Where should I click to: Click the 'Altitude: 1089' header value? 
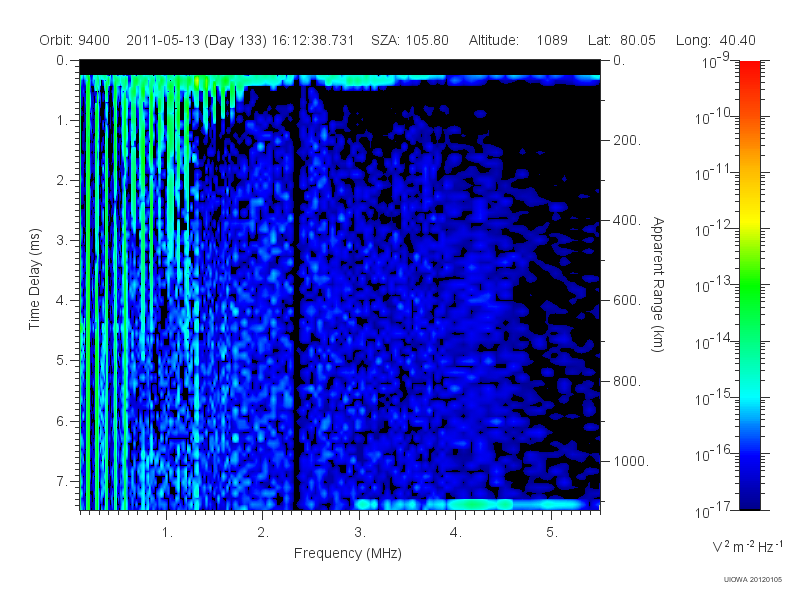[518, 40]
